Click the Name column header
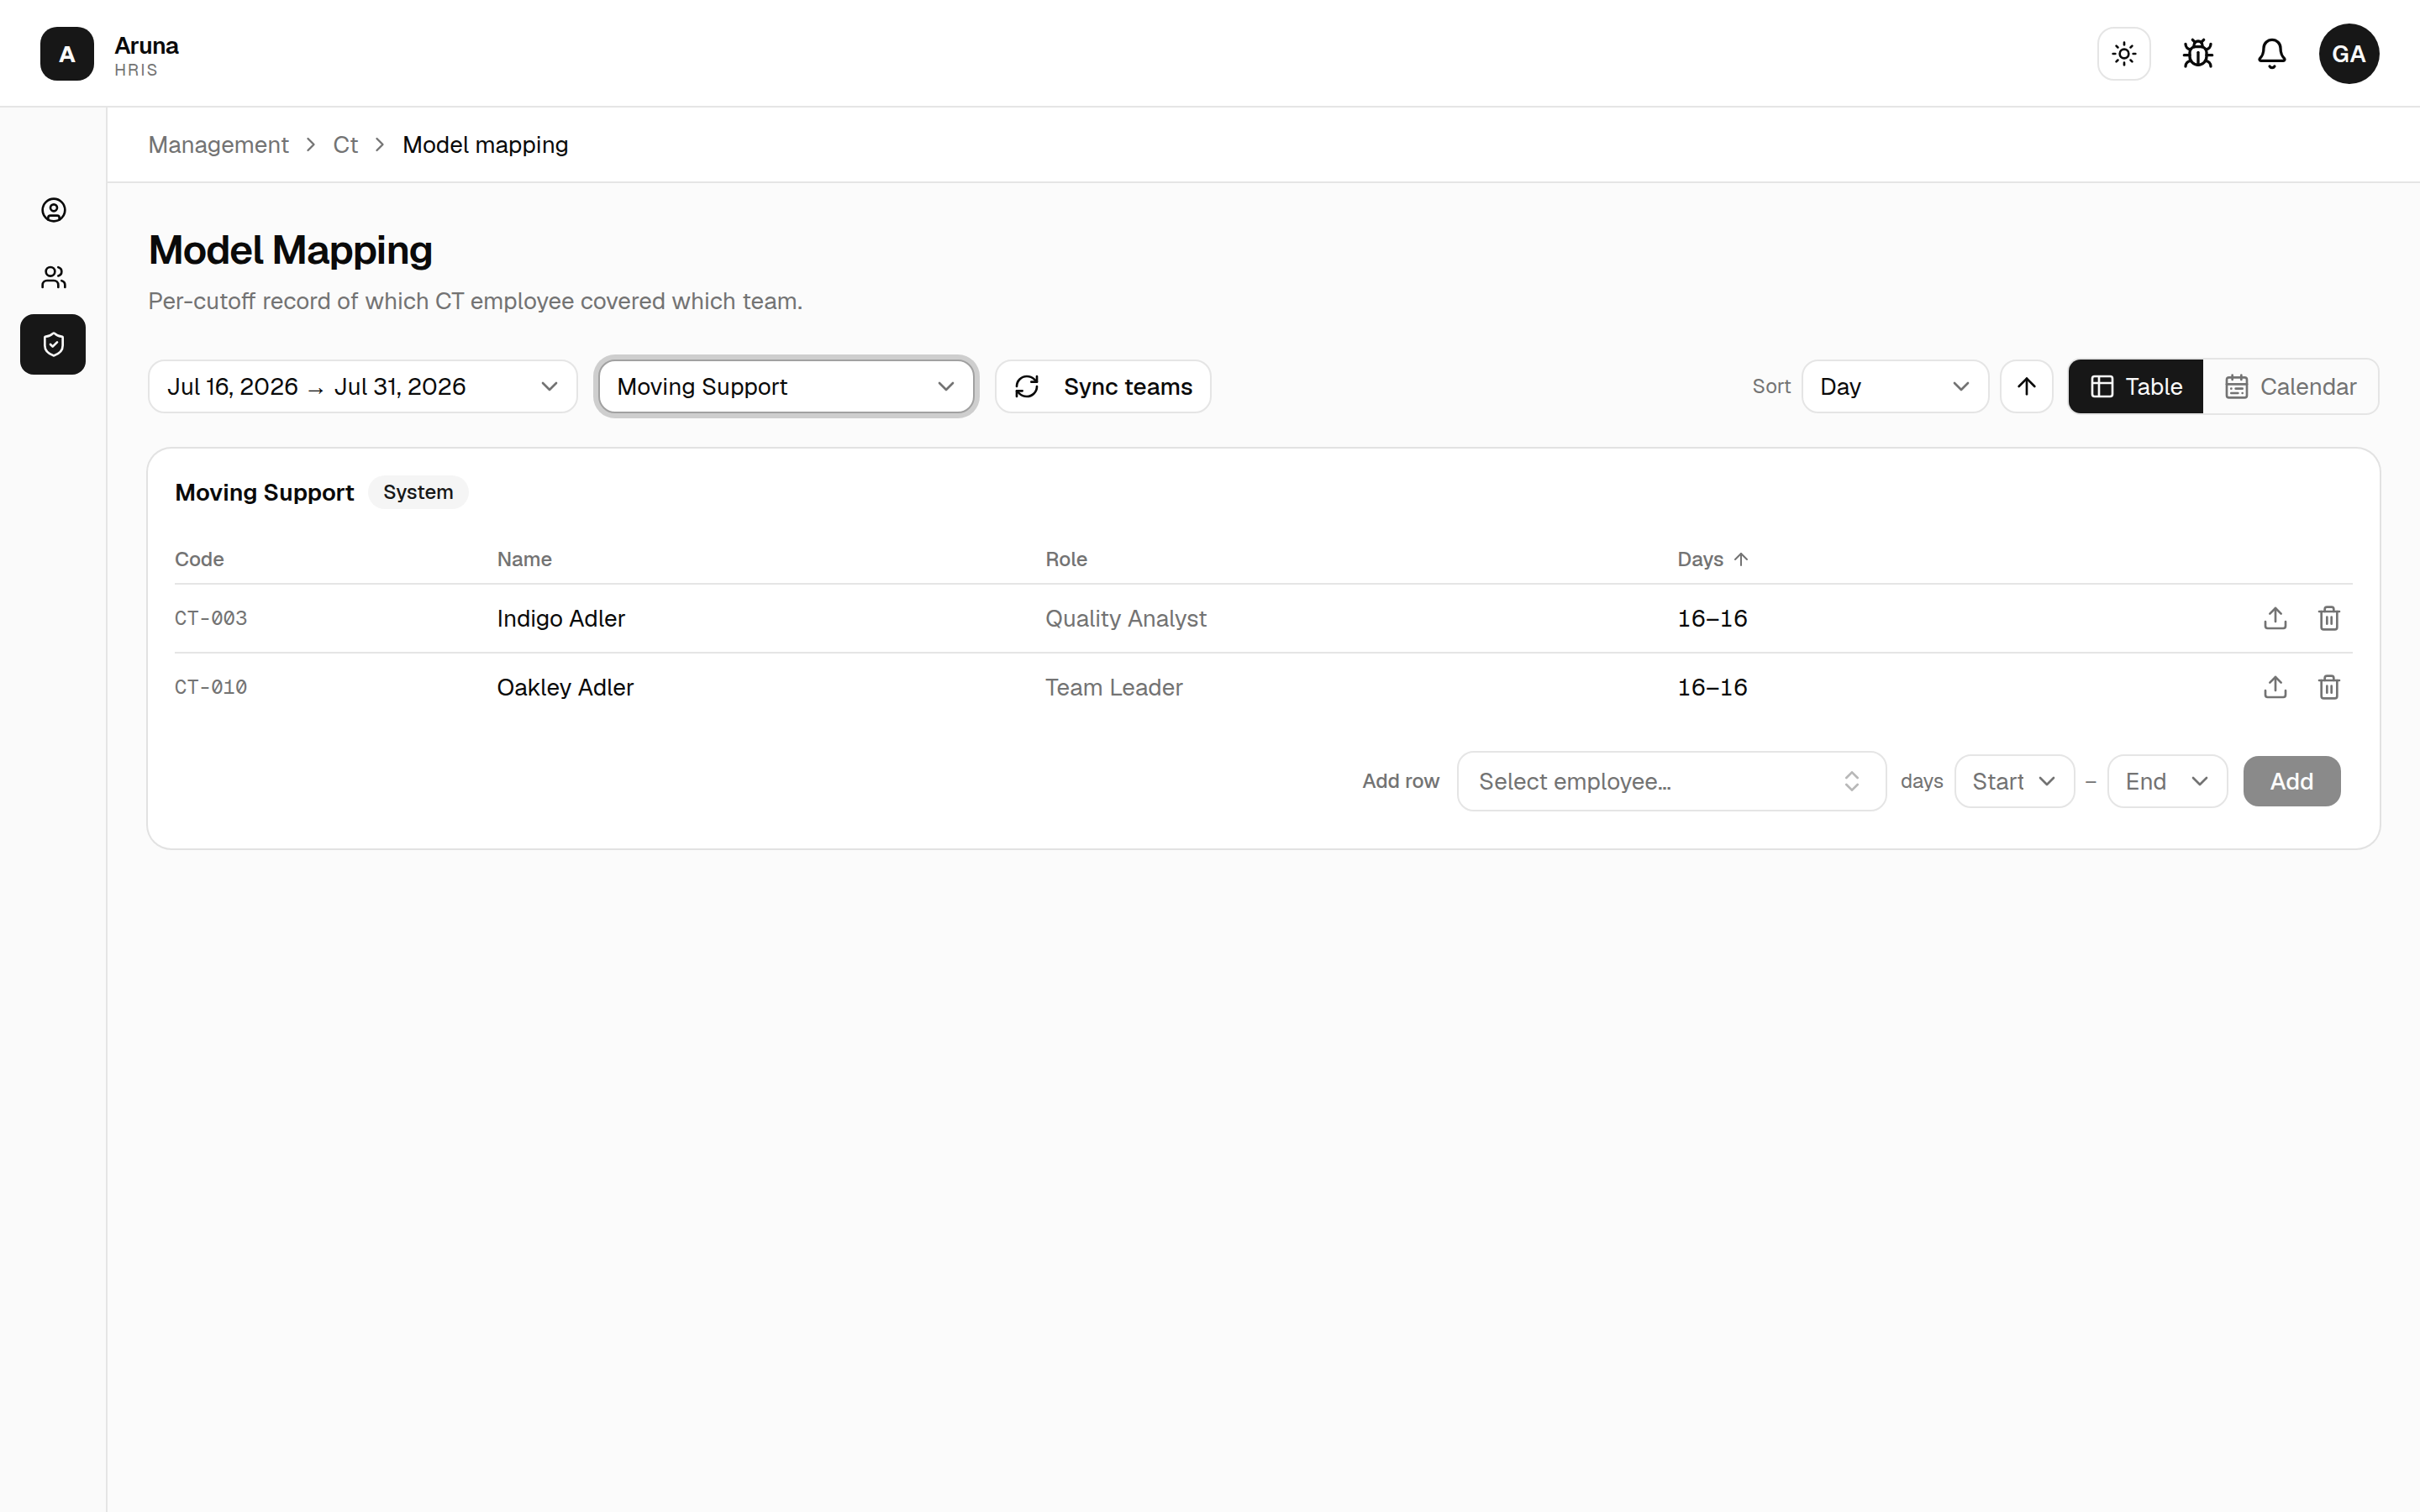 coord(524,559)
